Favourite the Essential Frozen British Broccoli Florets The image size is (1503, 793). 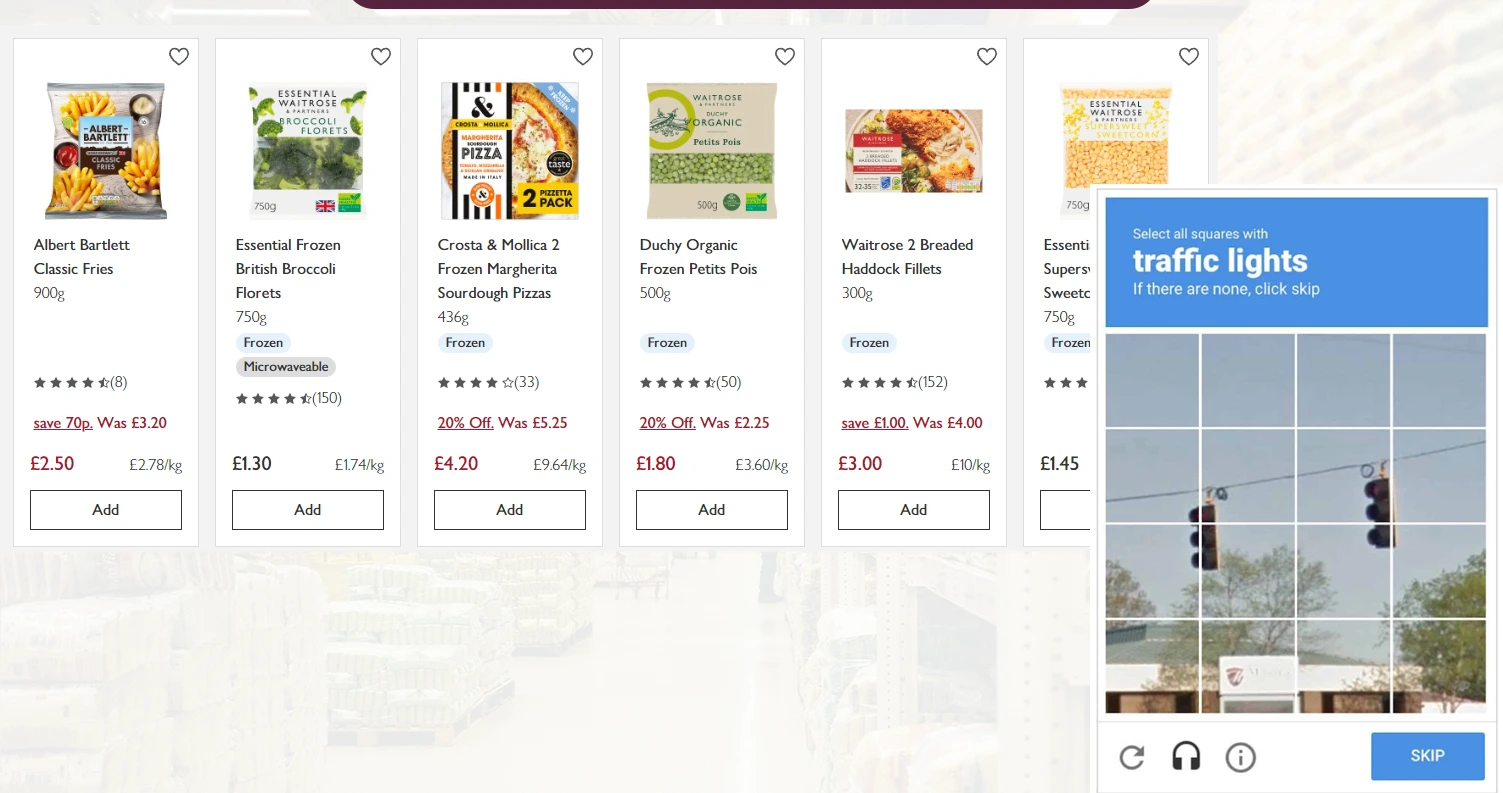click(380, 57)
